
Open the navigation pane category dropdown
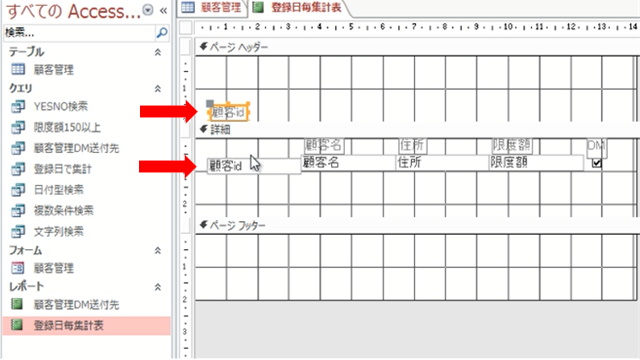(148, 10)
